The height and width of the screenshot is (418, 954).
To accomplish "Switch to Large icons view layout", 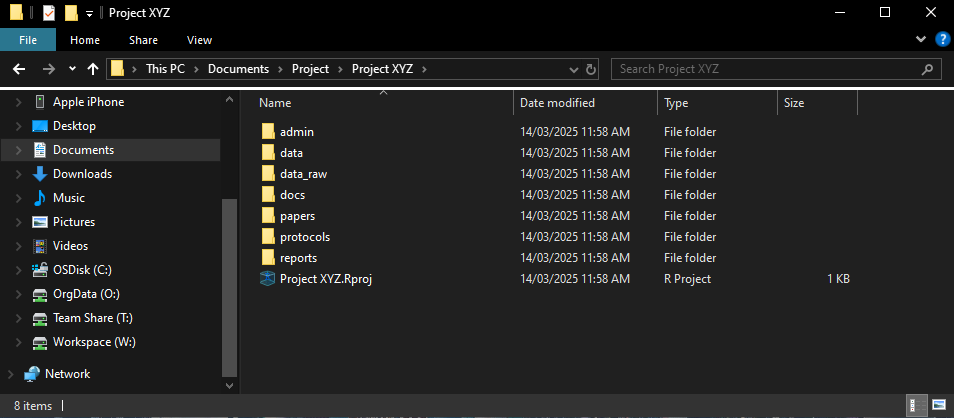I will click(938, 406).
